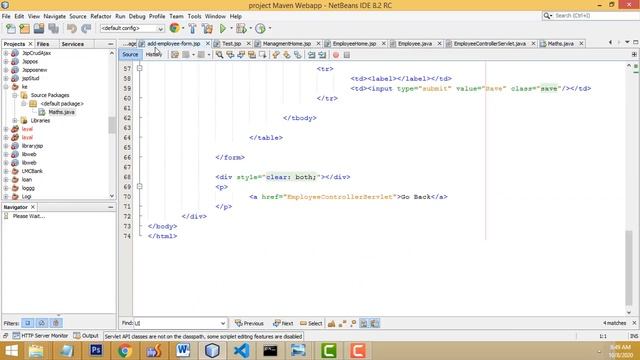Expand the JspCrudAjax project node
Image resolution: width=640 pixels, height=360 pixels.
pos(6,53)
